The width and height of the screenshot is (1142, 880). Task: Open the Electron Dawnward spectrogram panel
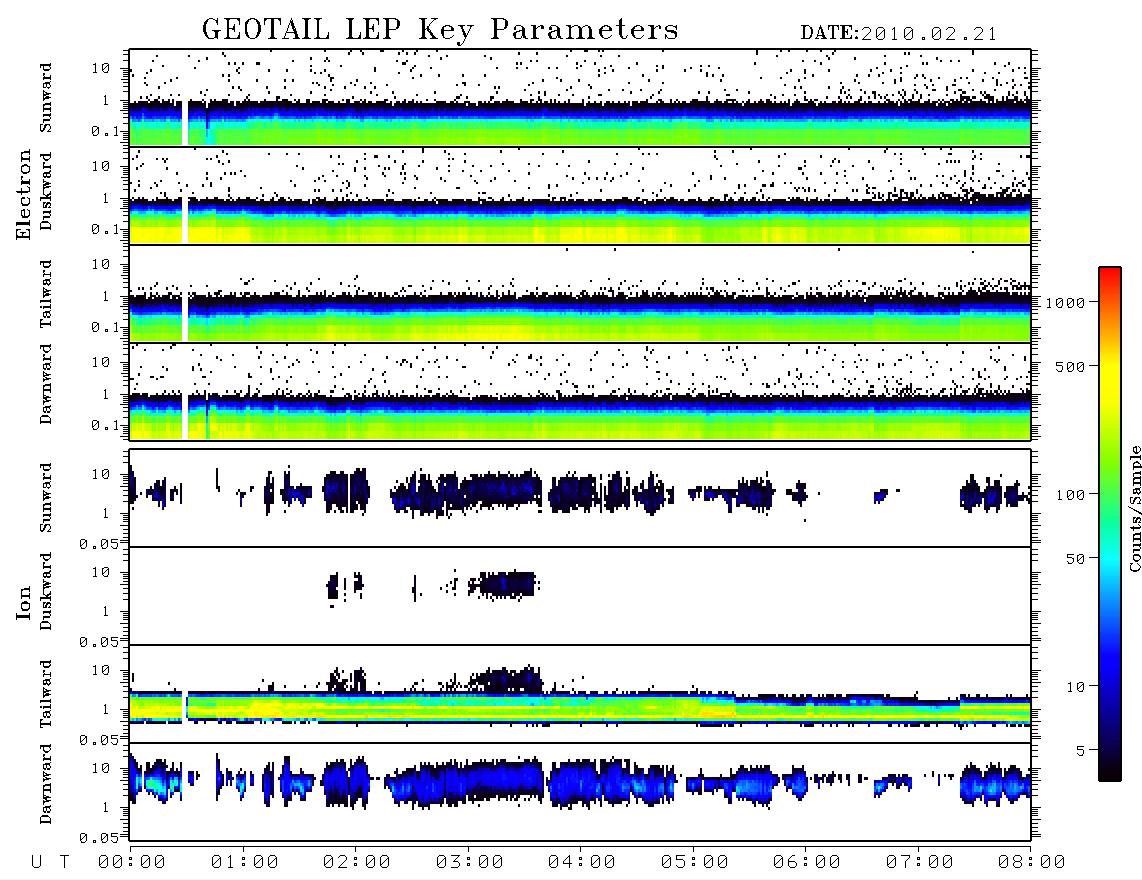[x=580, y=391]
